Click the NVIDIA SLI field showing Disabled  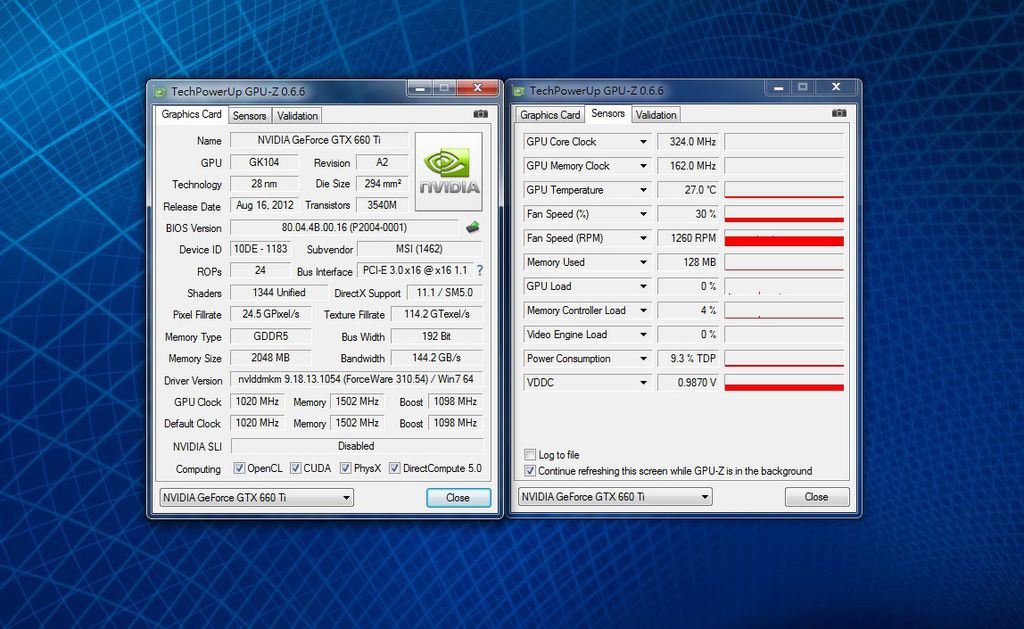click(357, 446)
